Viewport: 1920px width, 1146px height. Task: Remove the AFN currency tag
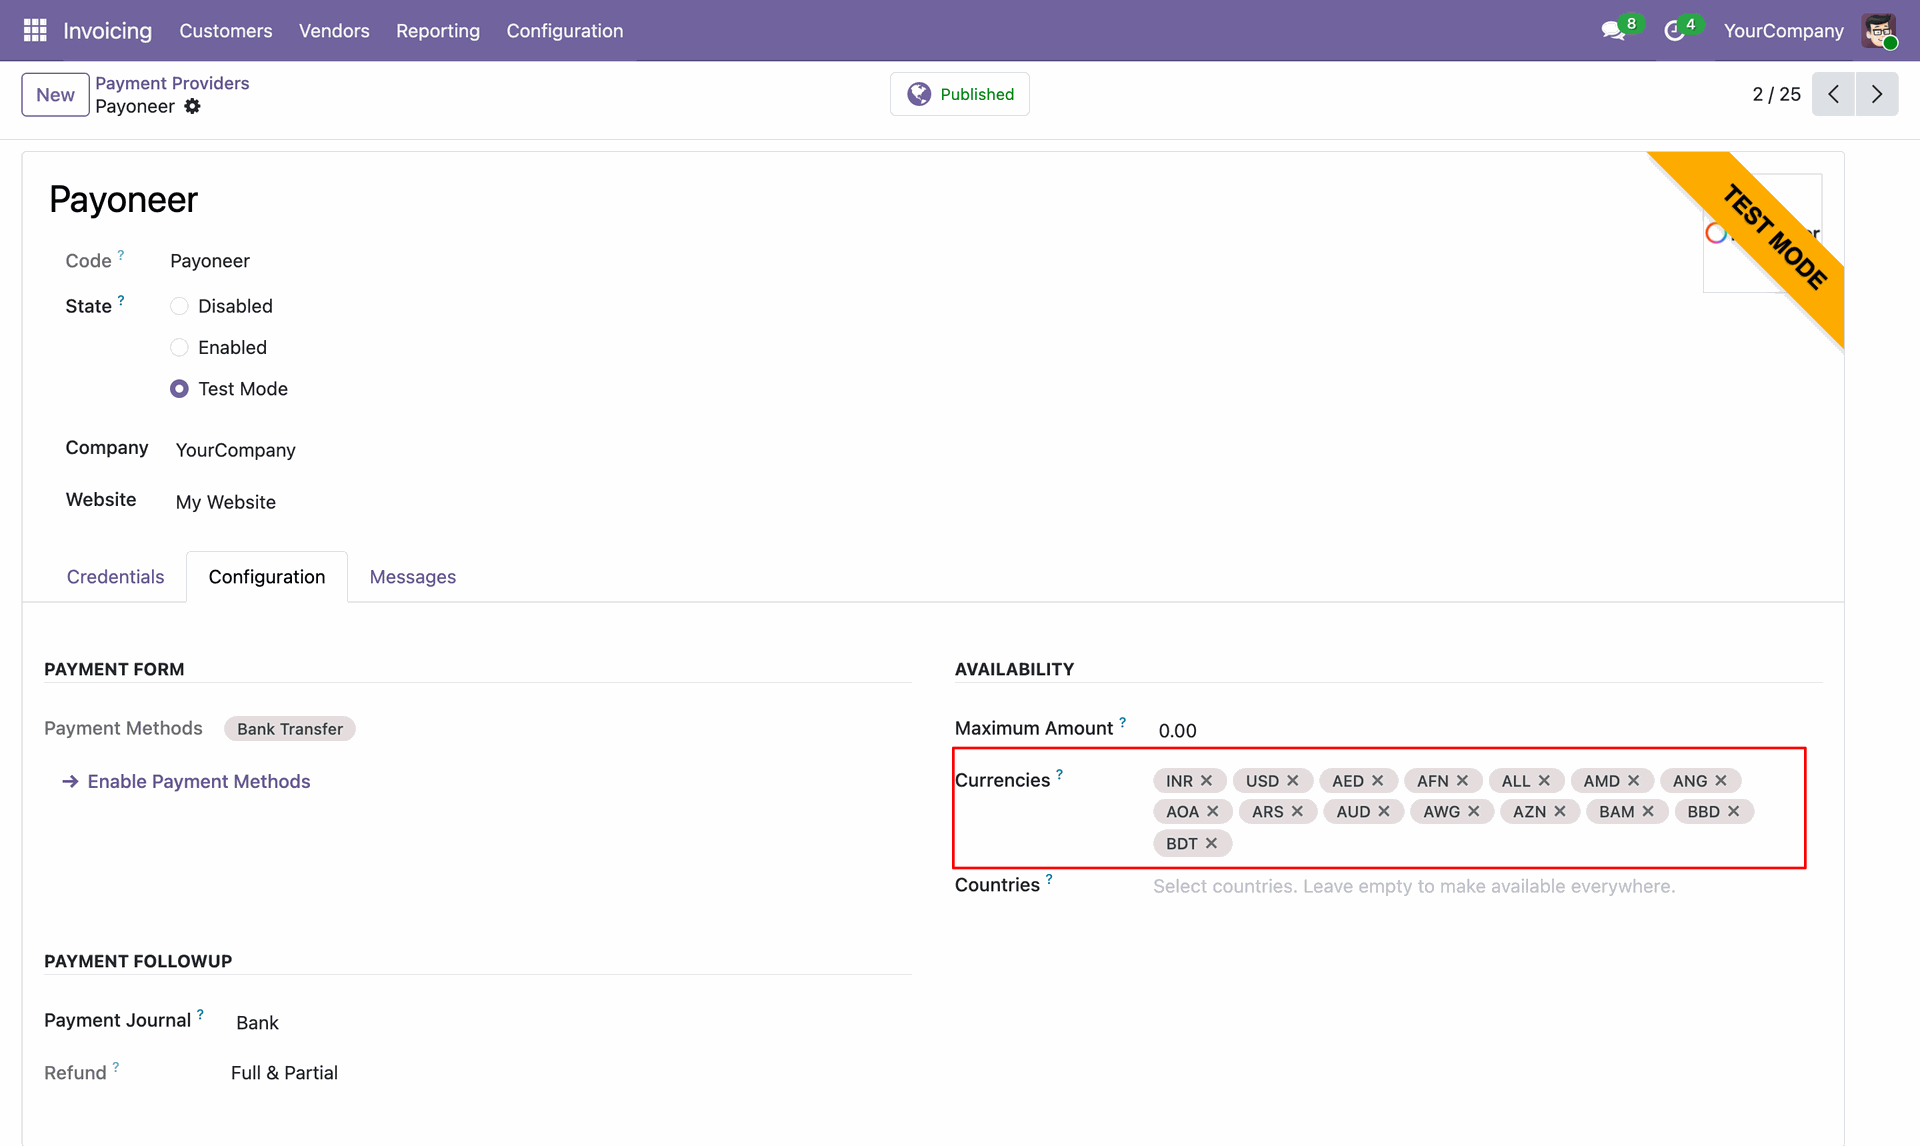(x=1463, y=780)
